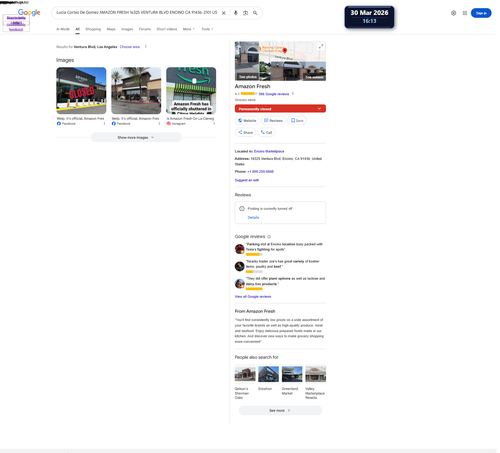500x453 pixels.
Task: Switch to Images tab
Action: point(127,29)
